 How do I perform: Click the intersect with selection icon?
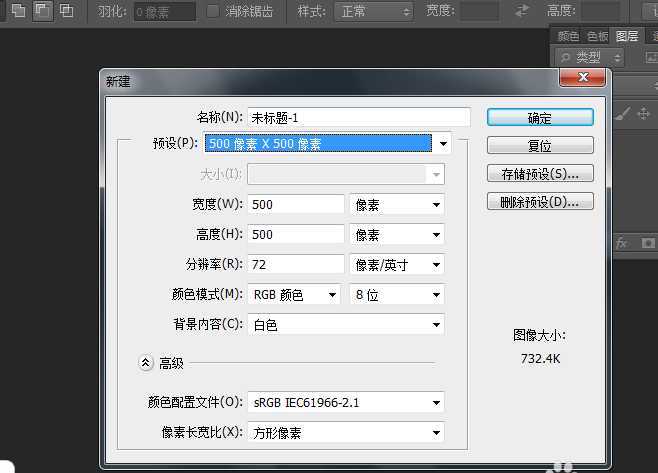[66, 11]
